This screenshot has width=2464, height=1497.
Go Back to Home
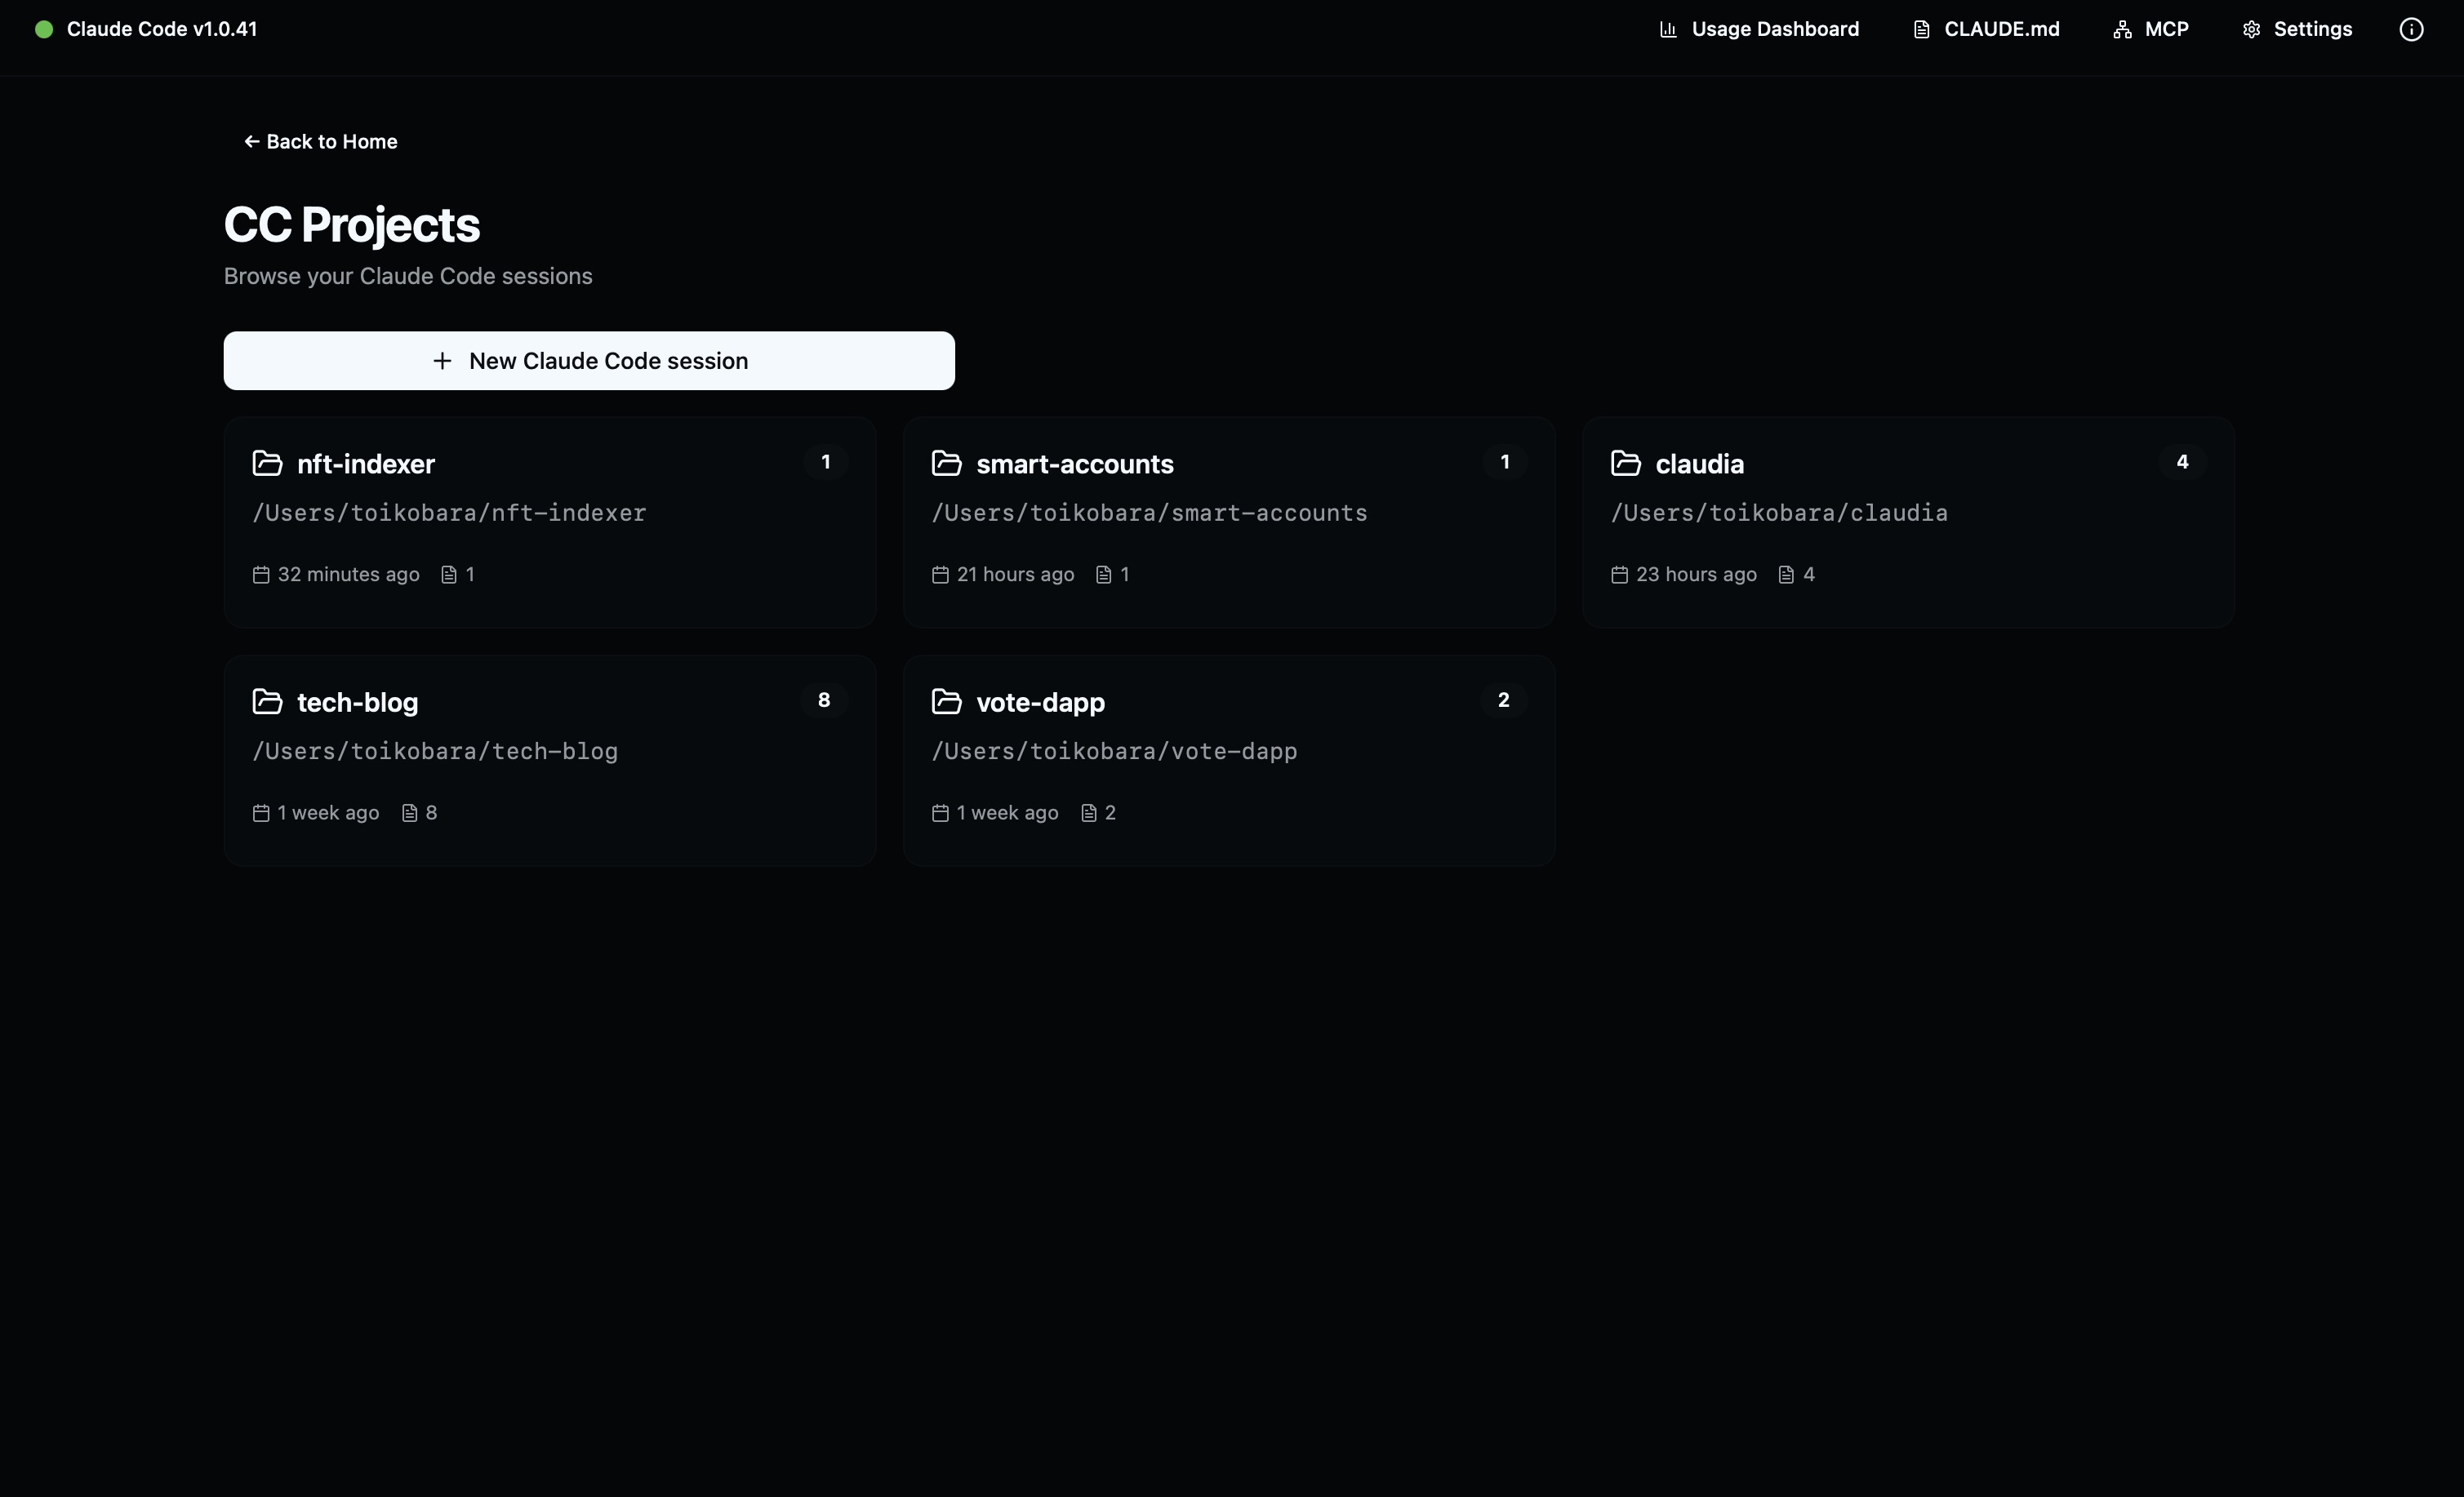[x=320, y=141]
